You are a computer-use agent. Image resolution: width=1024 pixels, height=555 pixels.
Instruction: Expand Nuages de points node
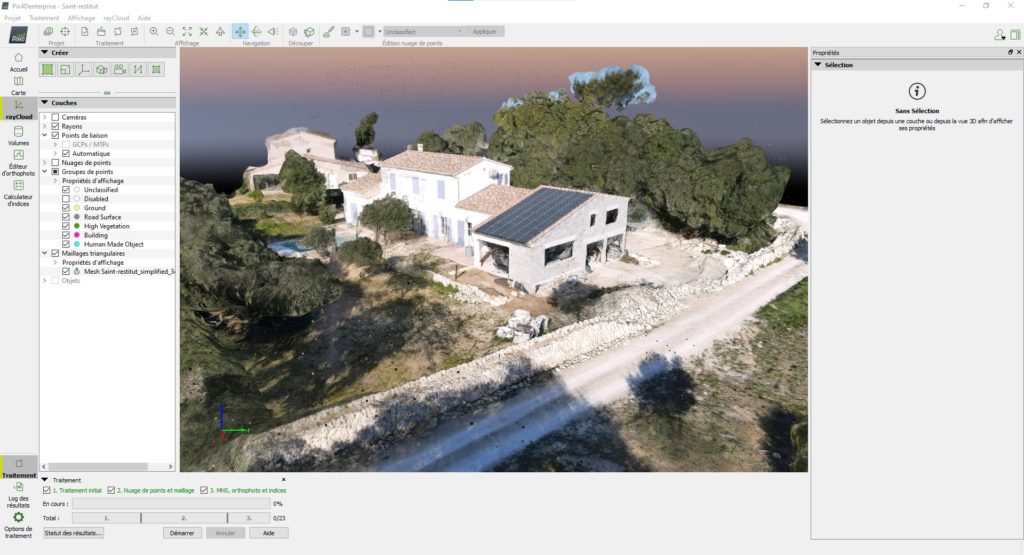[x=45, y=163]
